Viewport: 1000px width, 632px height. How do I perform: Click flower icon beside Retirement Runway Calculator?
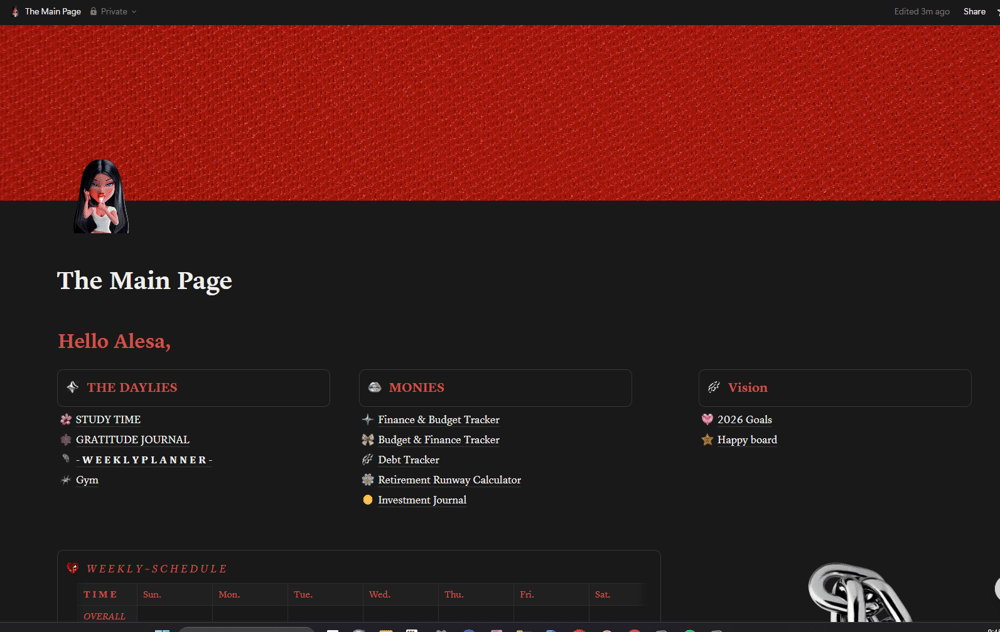tap(367, 480)
